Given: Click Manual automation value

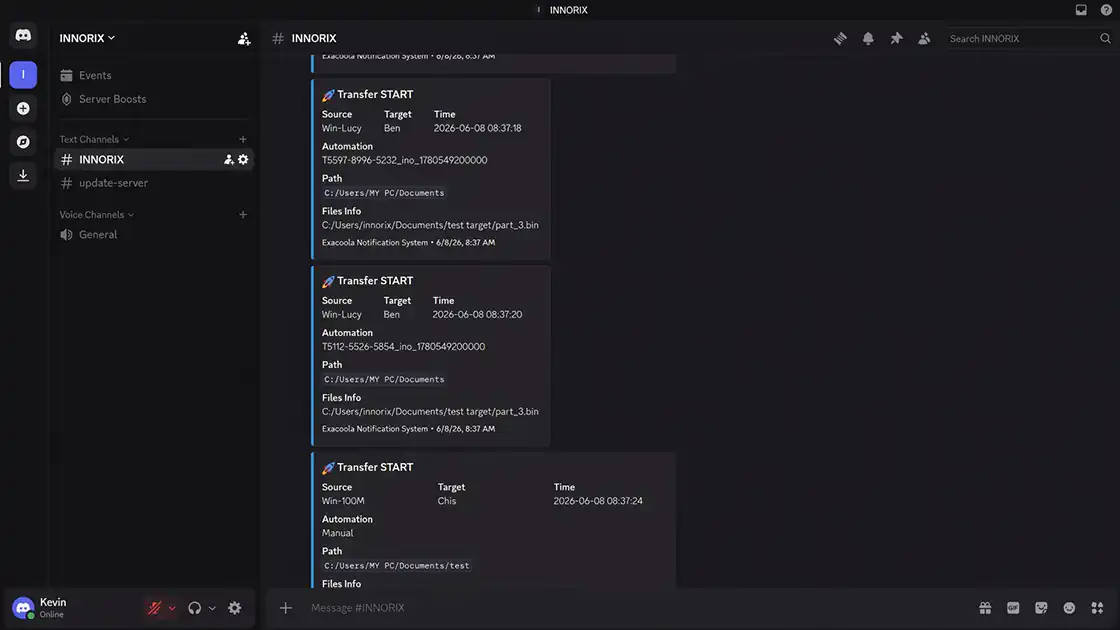Looking at the screenshot, I should [x=337, y=533].
